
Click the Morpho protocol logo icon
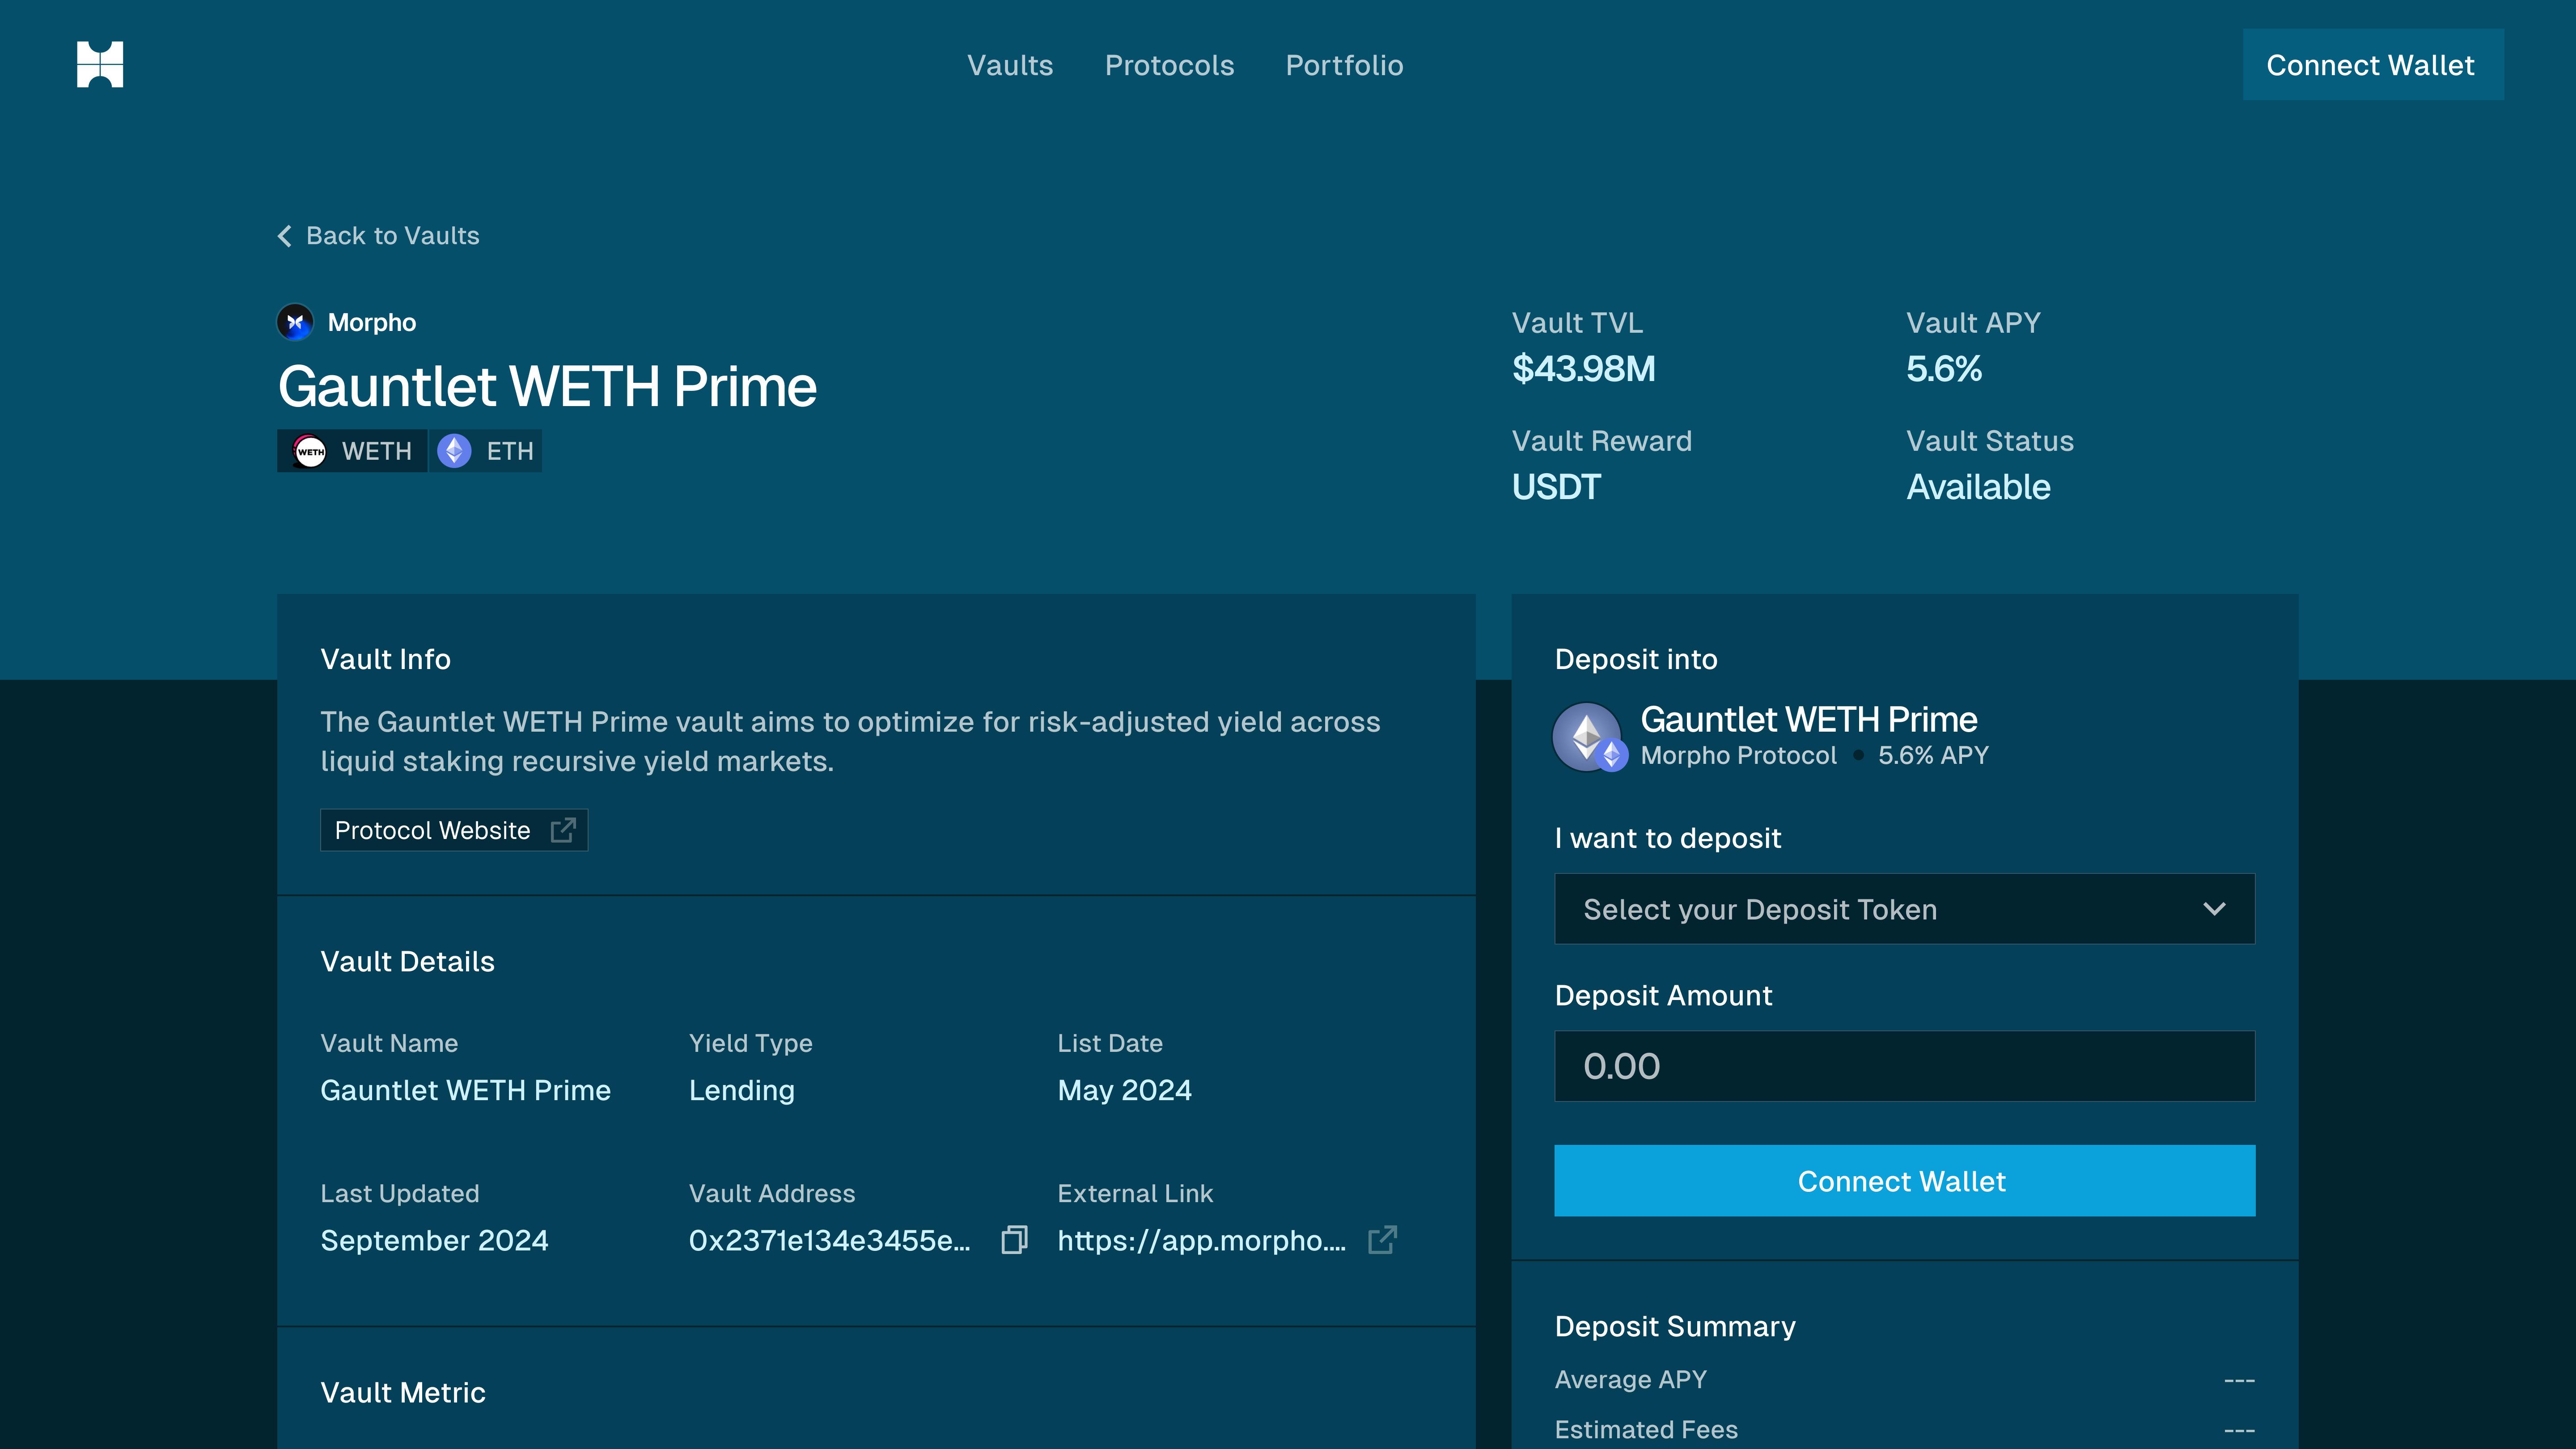click(x=295, y=322)
